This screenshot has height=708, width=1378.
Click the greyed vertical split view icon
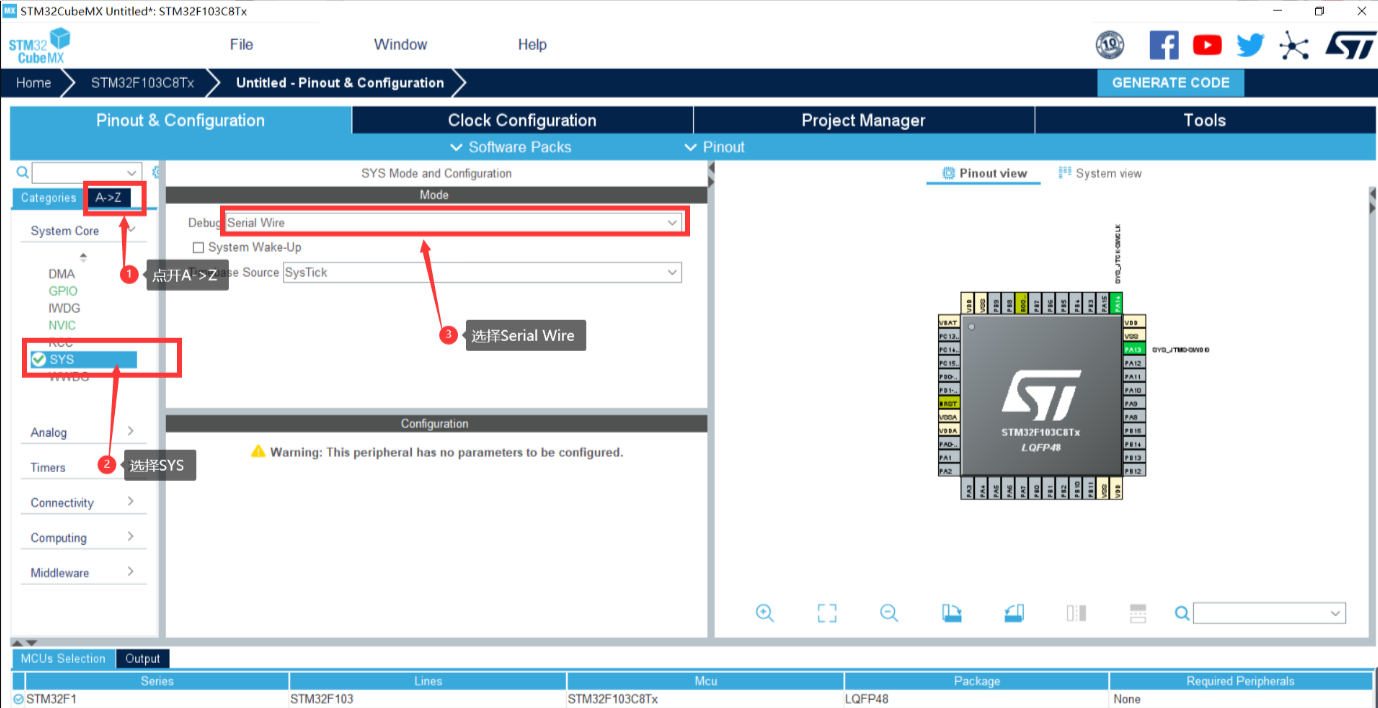pos(1076,613)
